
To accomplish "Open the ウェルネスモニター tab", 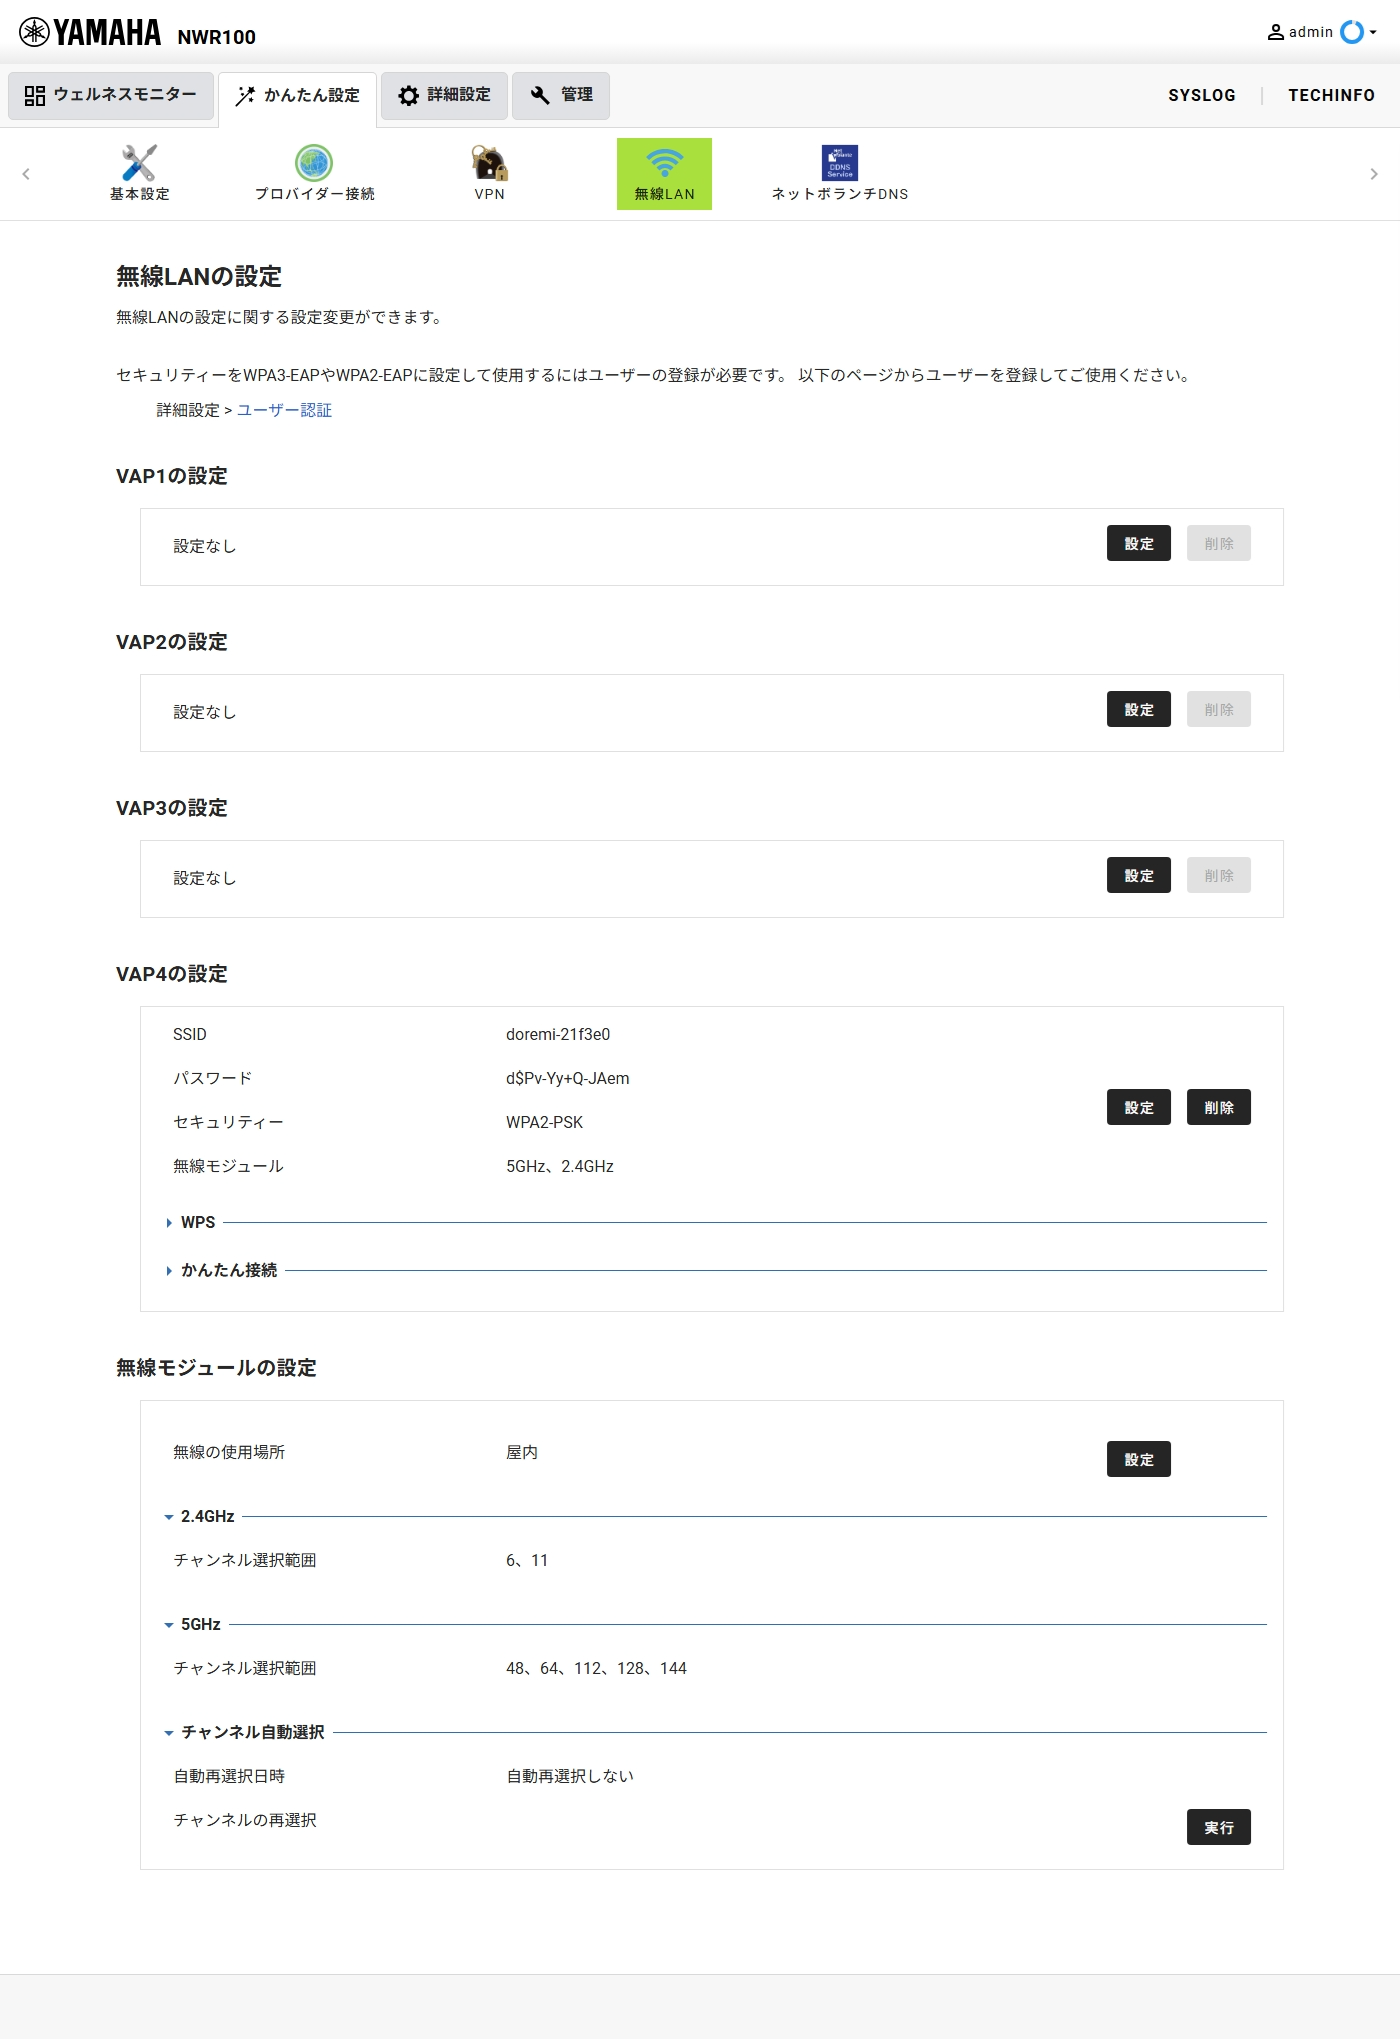I will [x=111, y=95].
